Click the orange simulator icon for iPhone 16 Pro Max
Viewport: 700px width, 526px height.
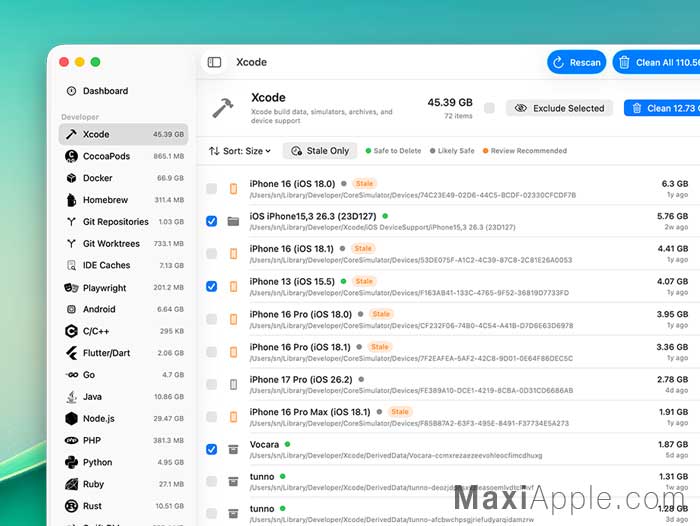[233, 417]
